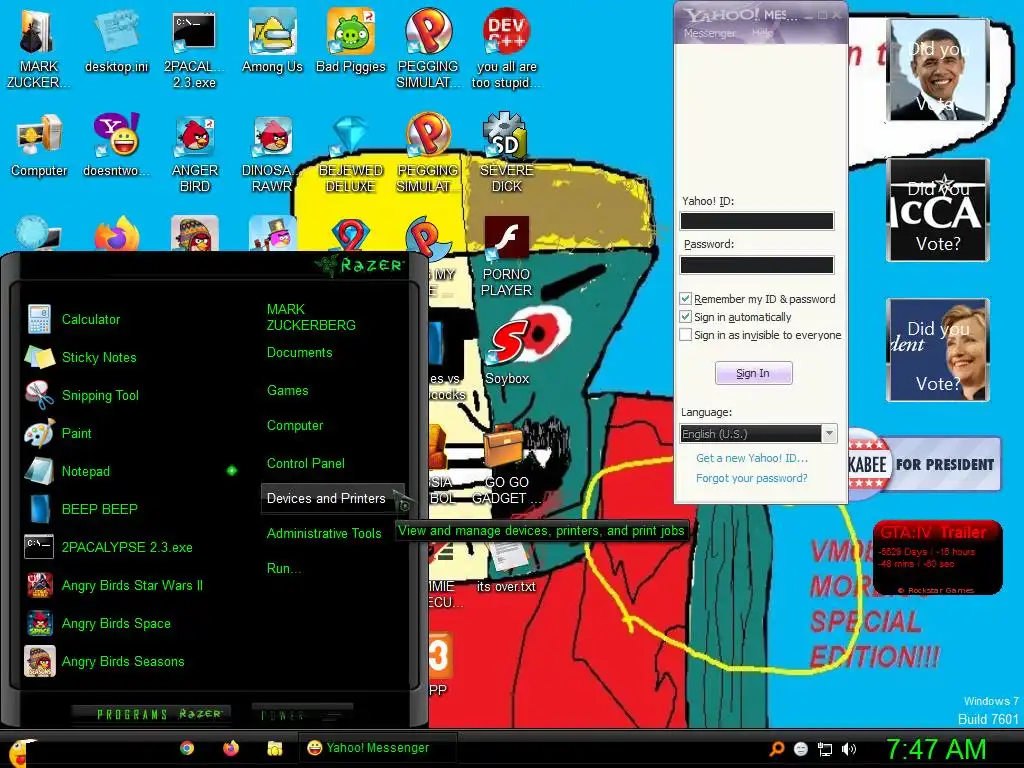Open Among Us desktop shortcut

(272, 42)
